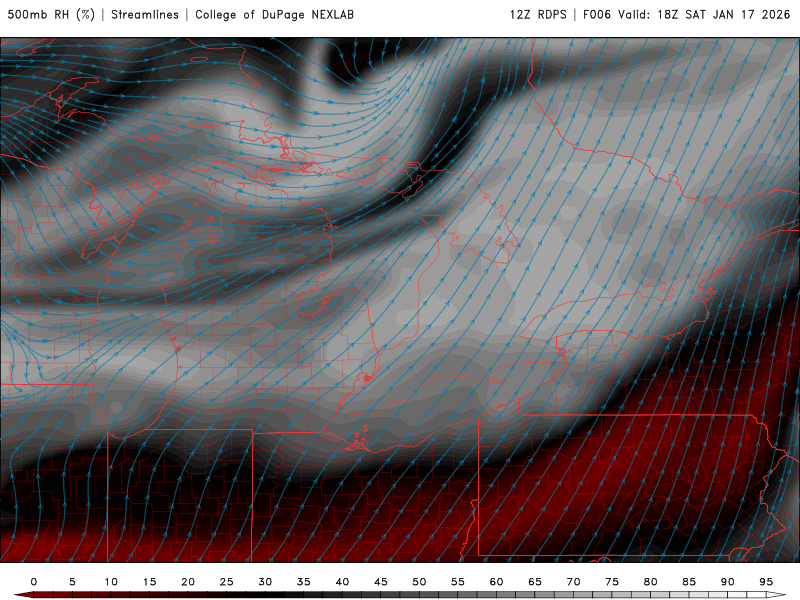
Task: Click the "85" color scale label
Action: pyautogui.click(x=689, y=582)
